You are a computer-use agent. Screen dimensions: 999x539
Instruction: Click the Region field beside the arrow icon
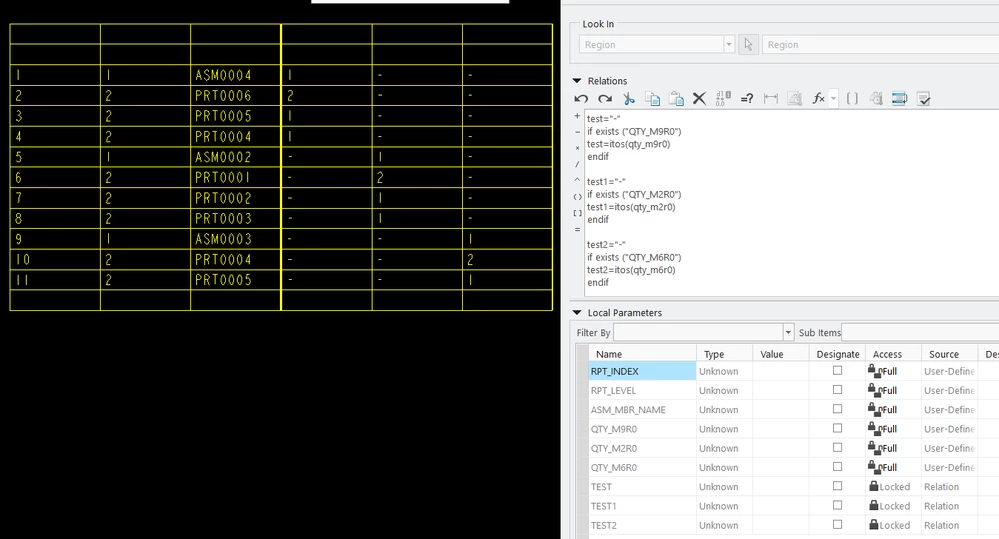pyautogui.click(x=880, y=45)
